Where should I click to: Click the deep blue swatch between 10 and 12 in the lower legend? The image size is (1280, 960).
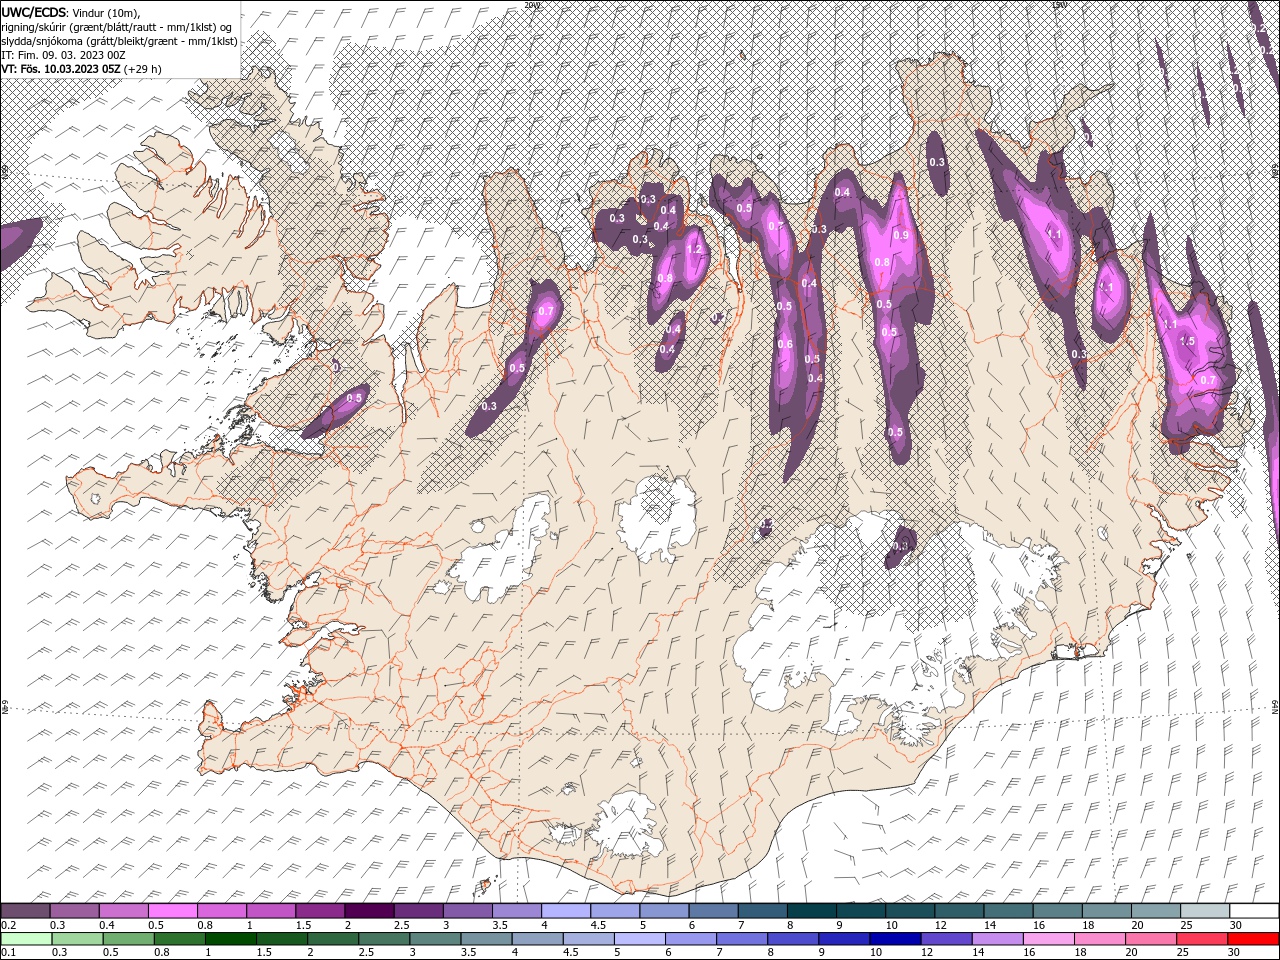click(x=896, y=939)
